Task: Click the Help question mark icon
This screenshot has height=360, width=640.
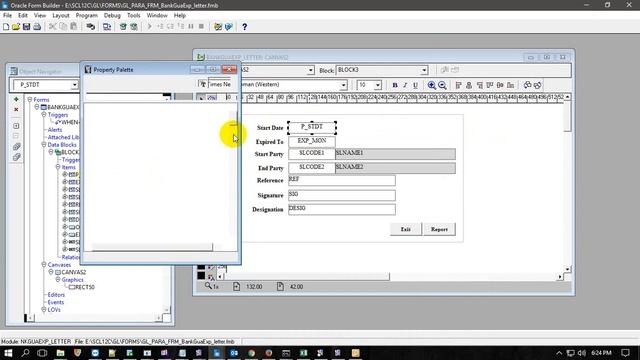Action: pos(244,27)
